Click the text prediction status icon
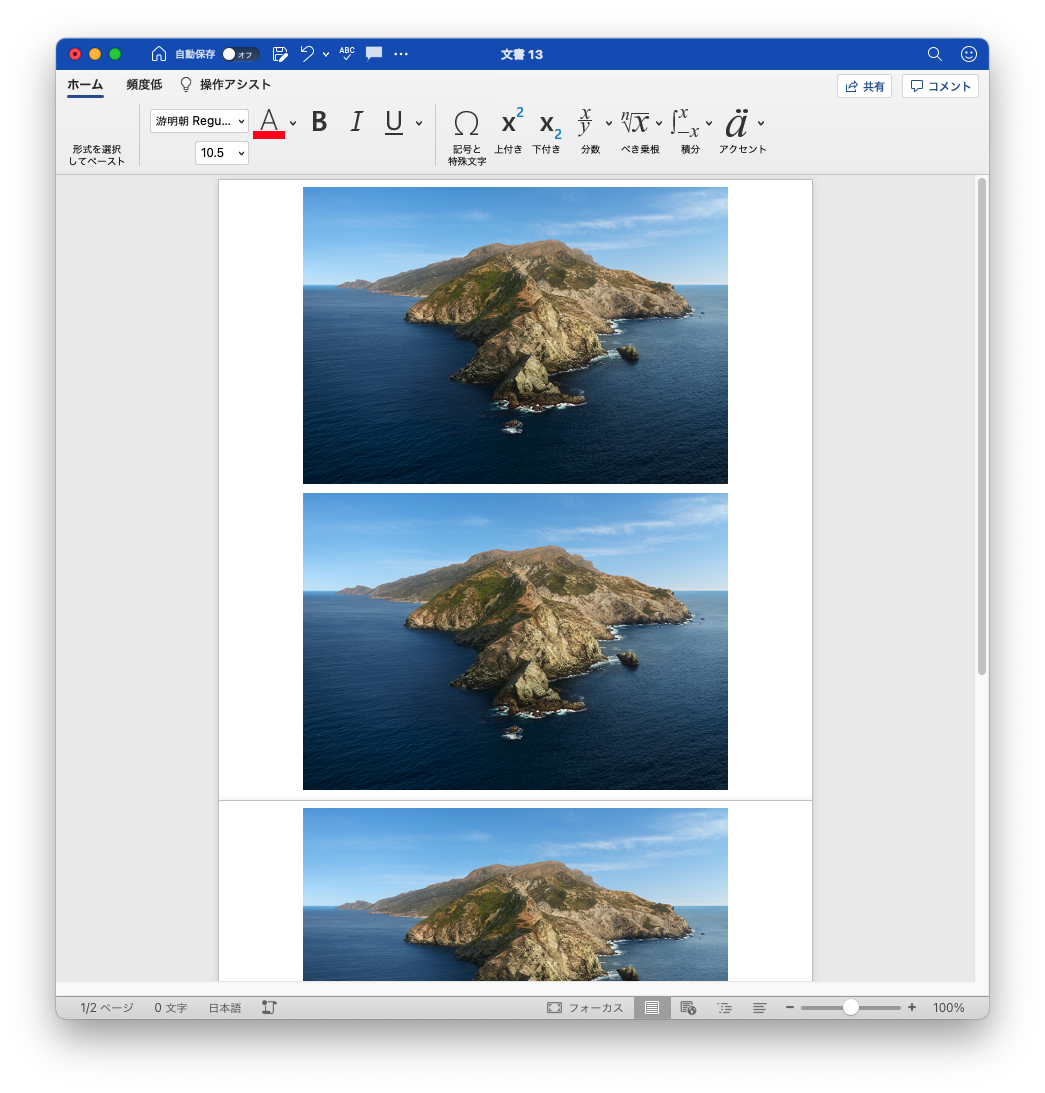This screenshot has height=1093, width=1045. [x=269, y=1007]
